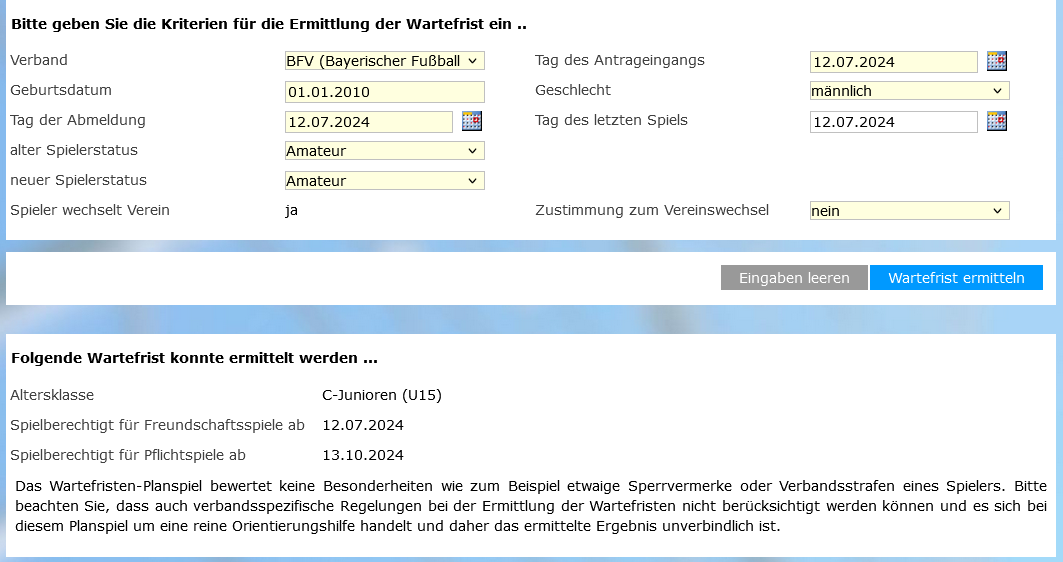The width and height of the screenshot is (1063, 562).
Task: Click the Geburtsdatum input field
Action: pos(384,92)
